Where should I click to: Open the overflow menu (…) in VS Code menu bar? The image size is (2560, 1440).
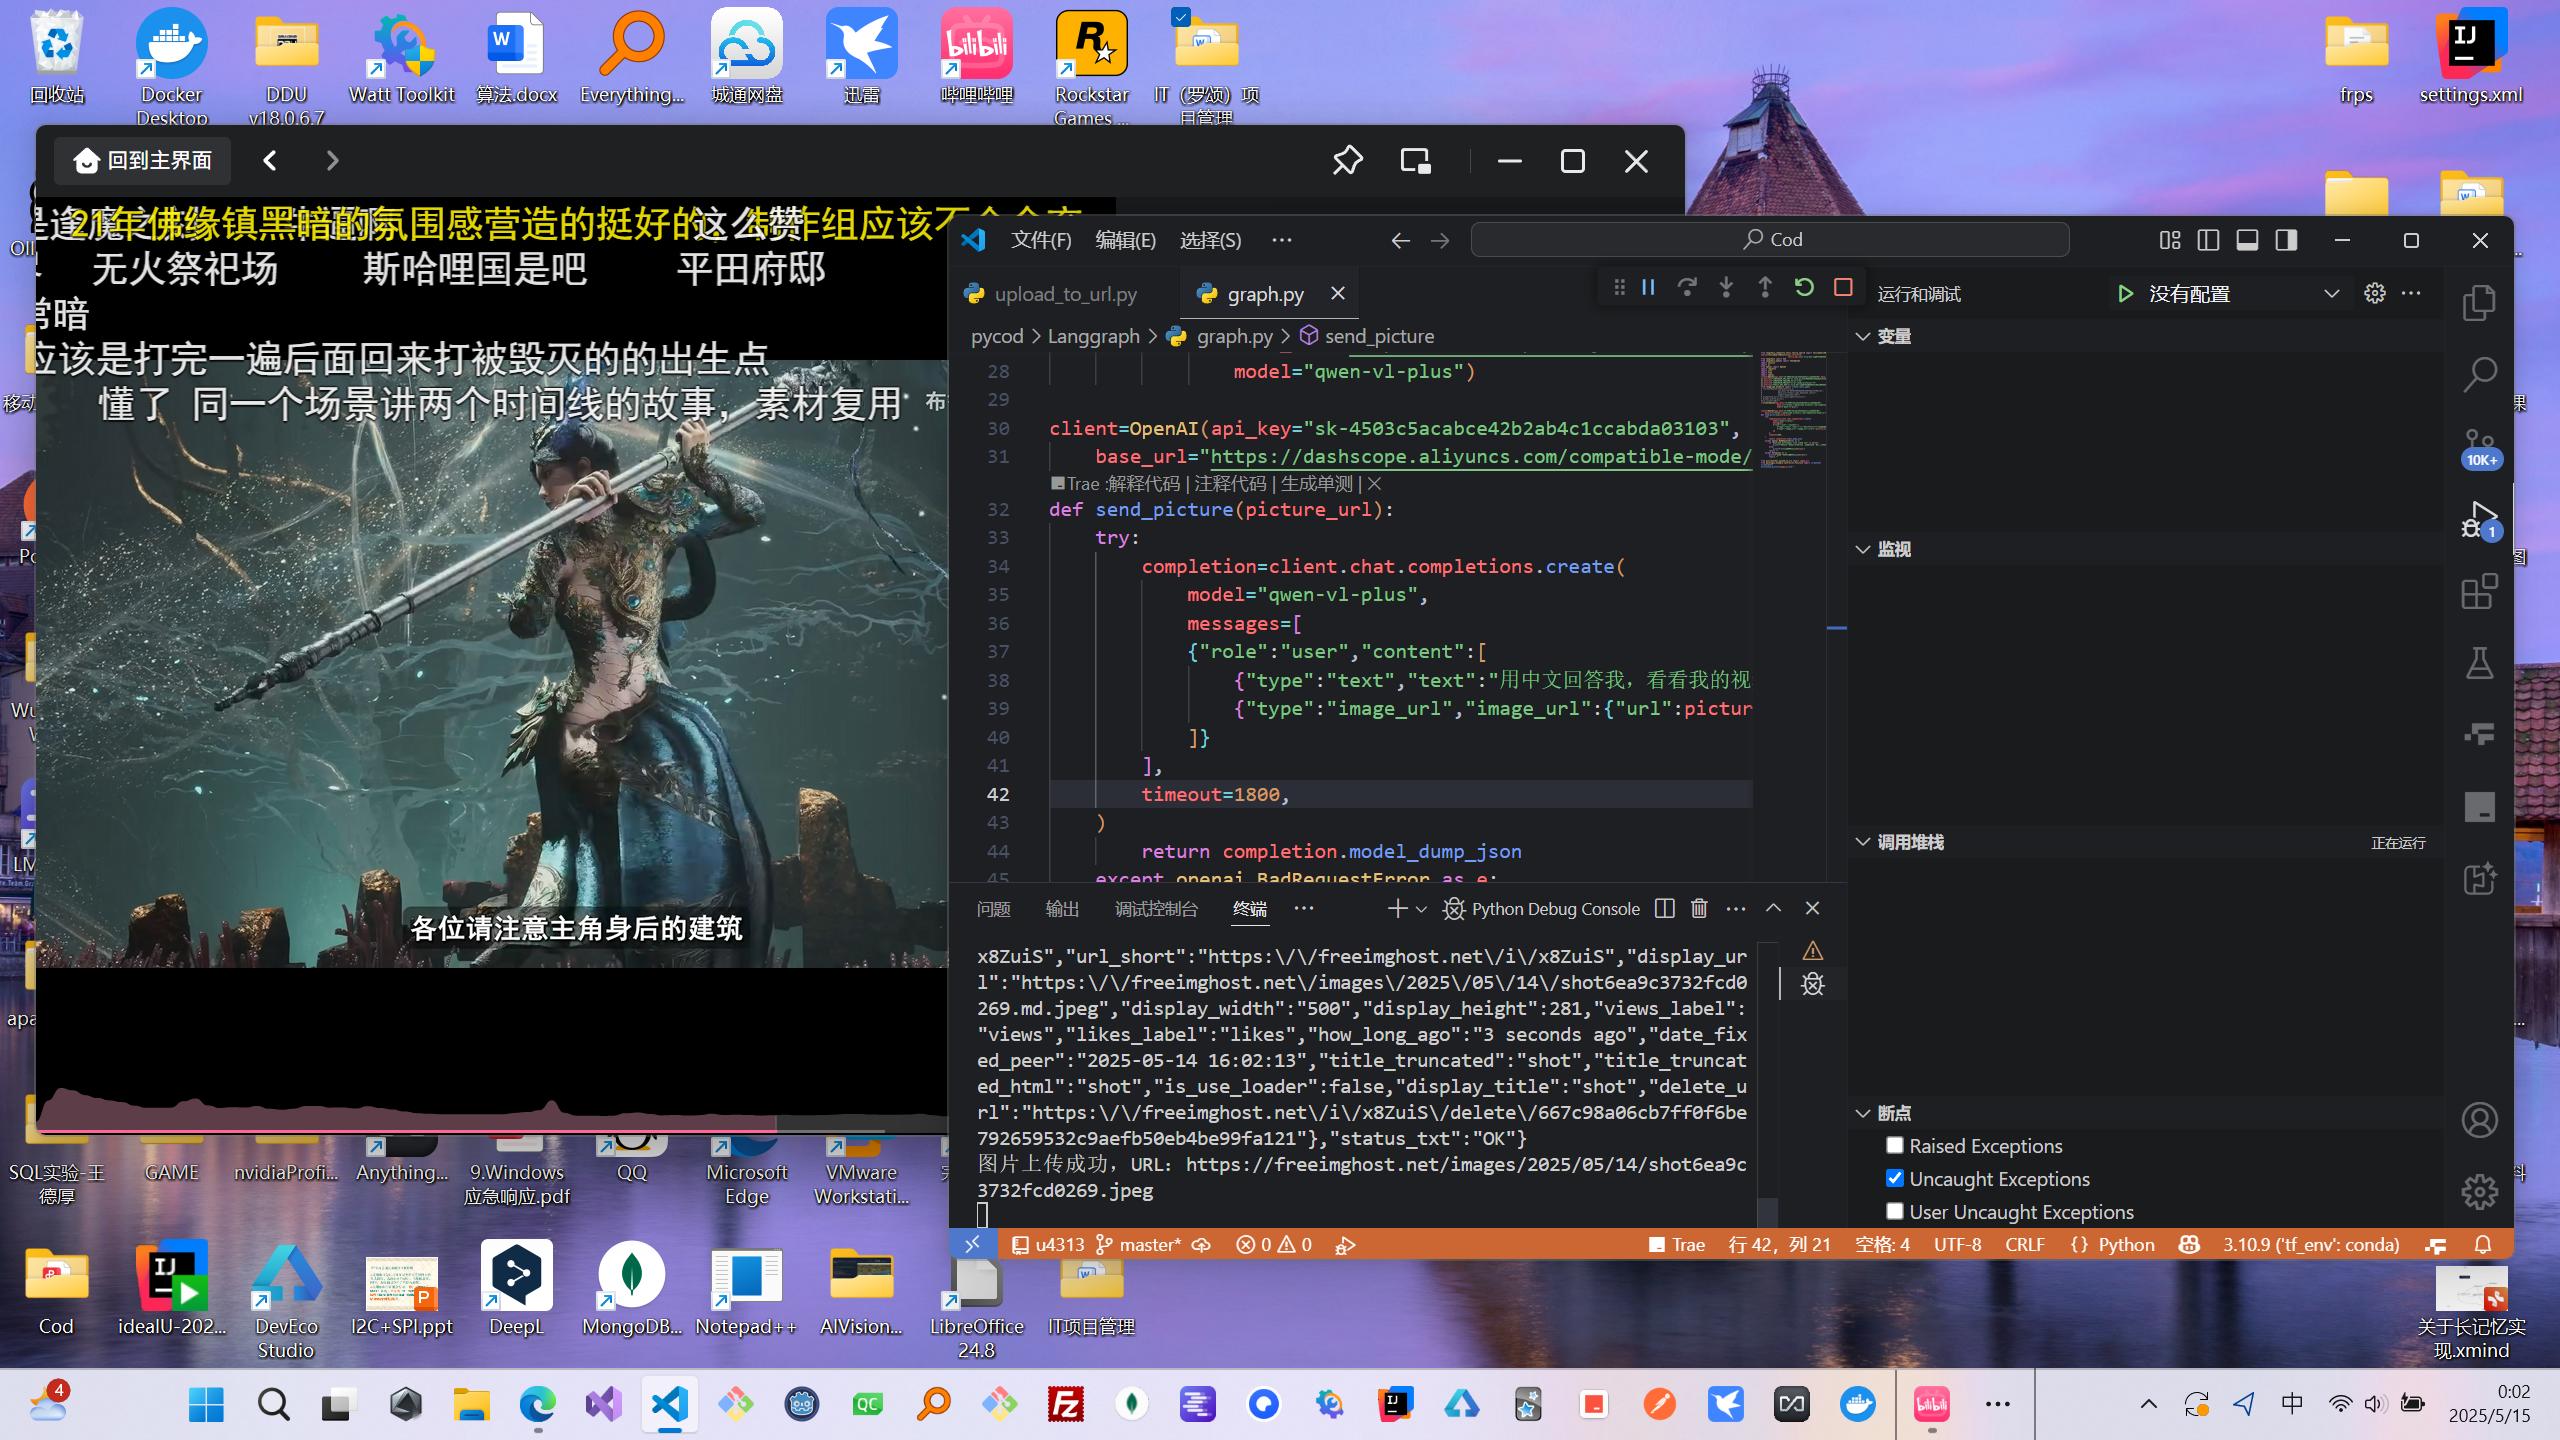[1281, 240]
